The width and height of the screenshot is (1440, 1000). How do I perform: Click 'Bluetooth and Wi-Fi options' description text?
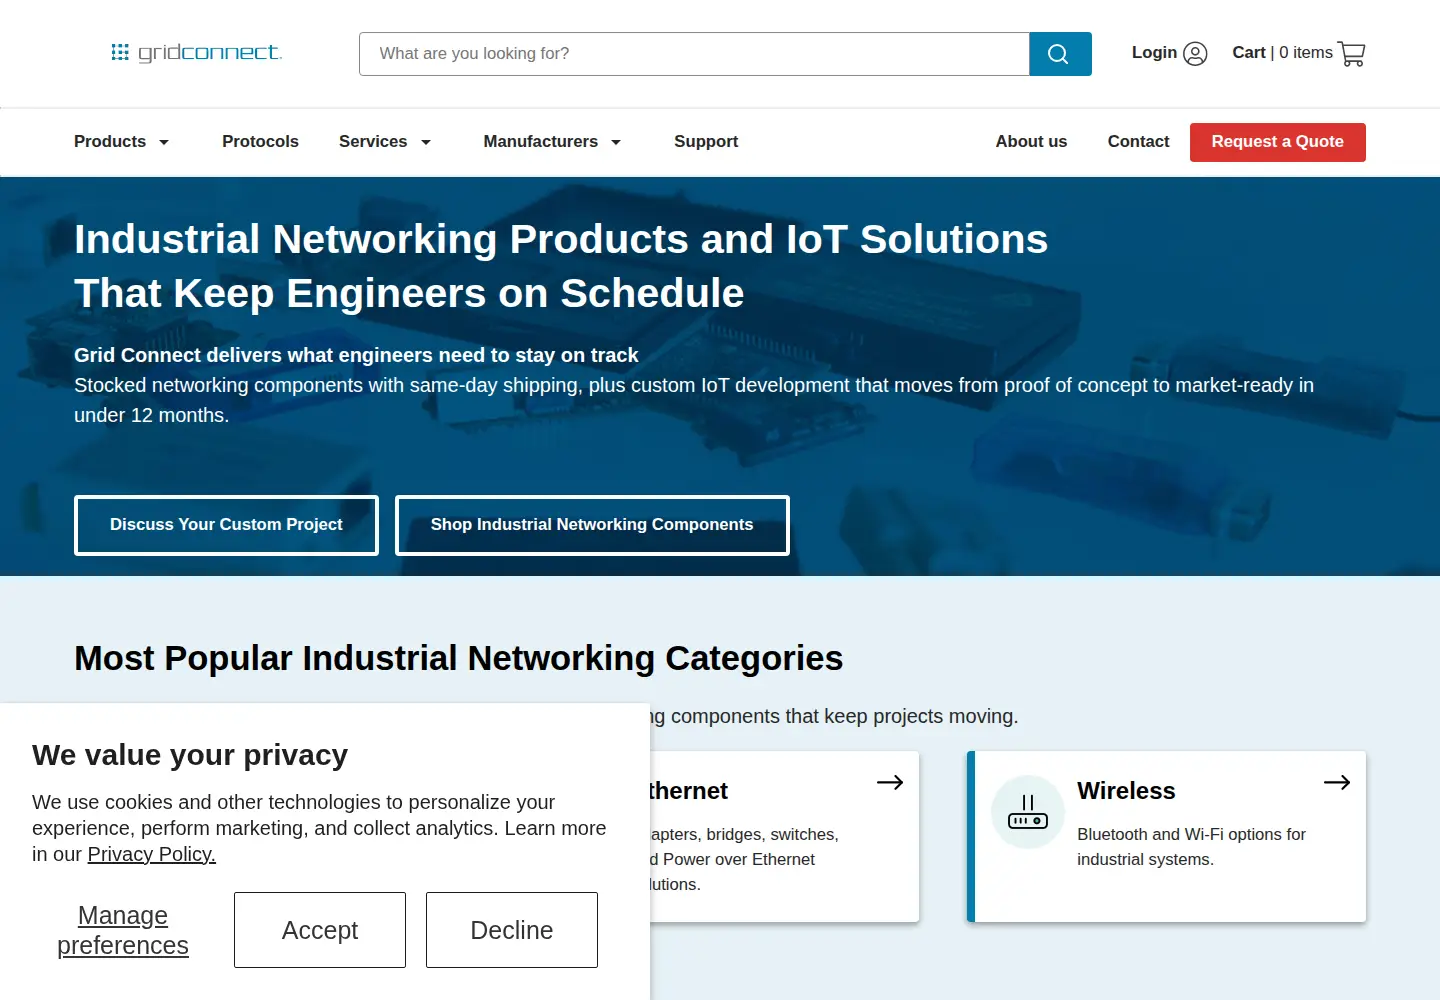coord(1191,847)
